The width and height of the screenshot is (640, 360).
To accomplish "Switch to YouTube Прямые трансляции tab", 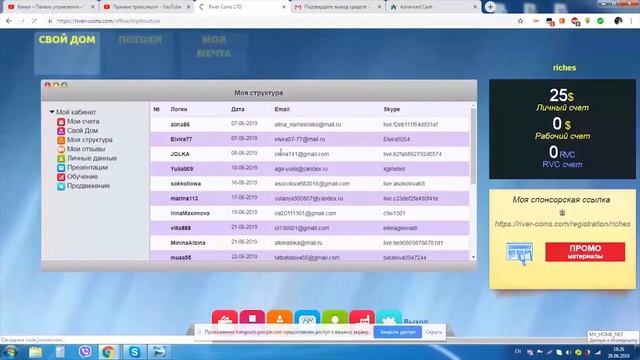I will (147, 7).
